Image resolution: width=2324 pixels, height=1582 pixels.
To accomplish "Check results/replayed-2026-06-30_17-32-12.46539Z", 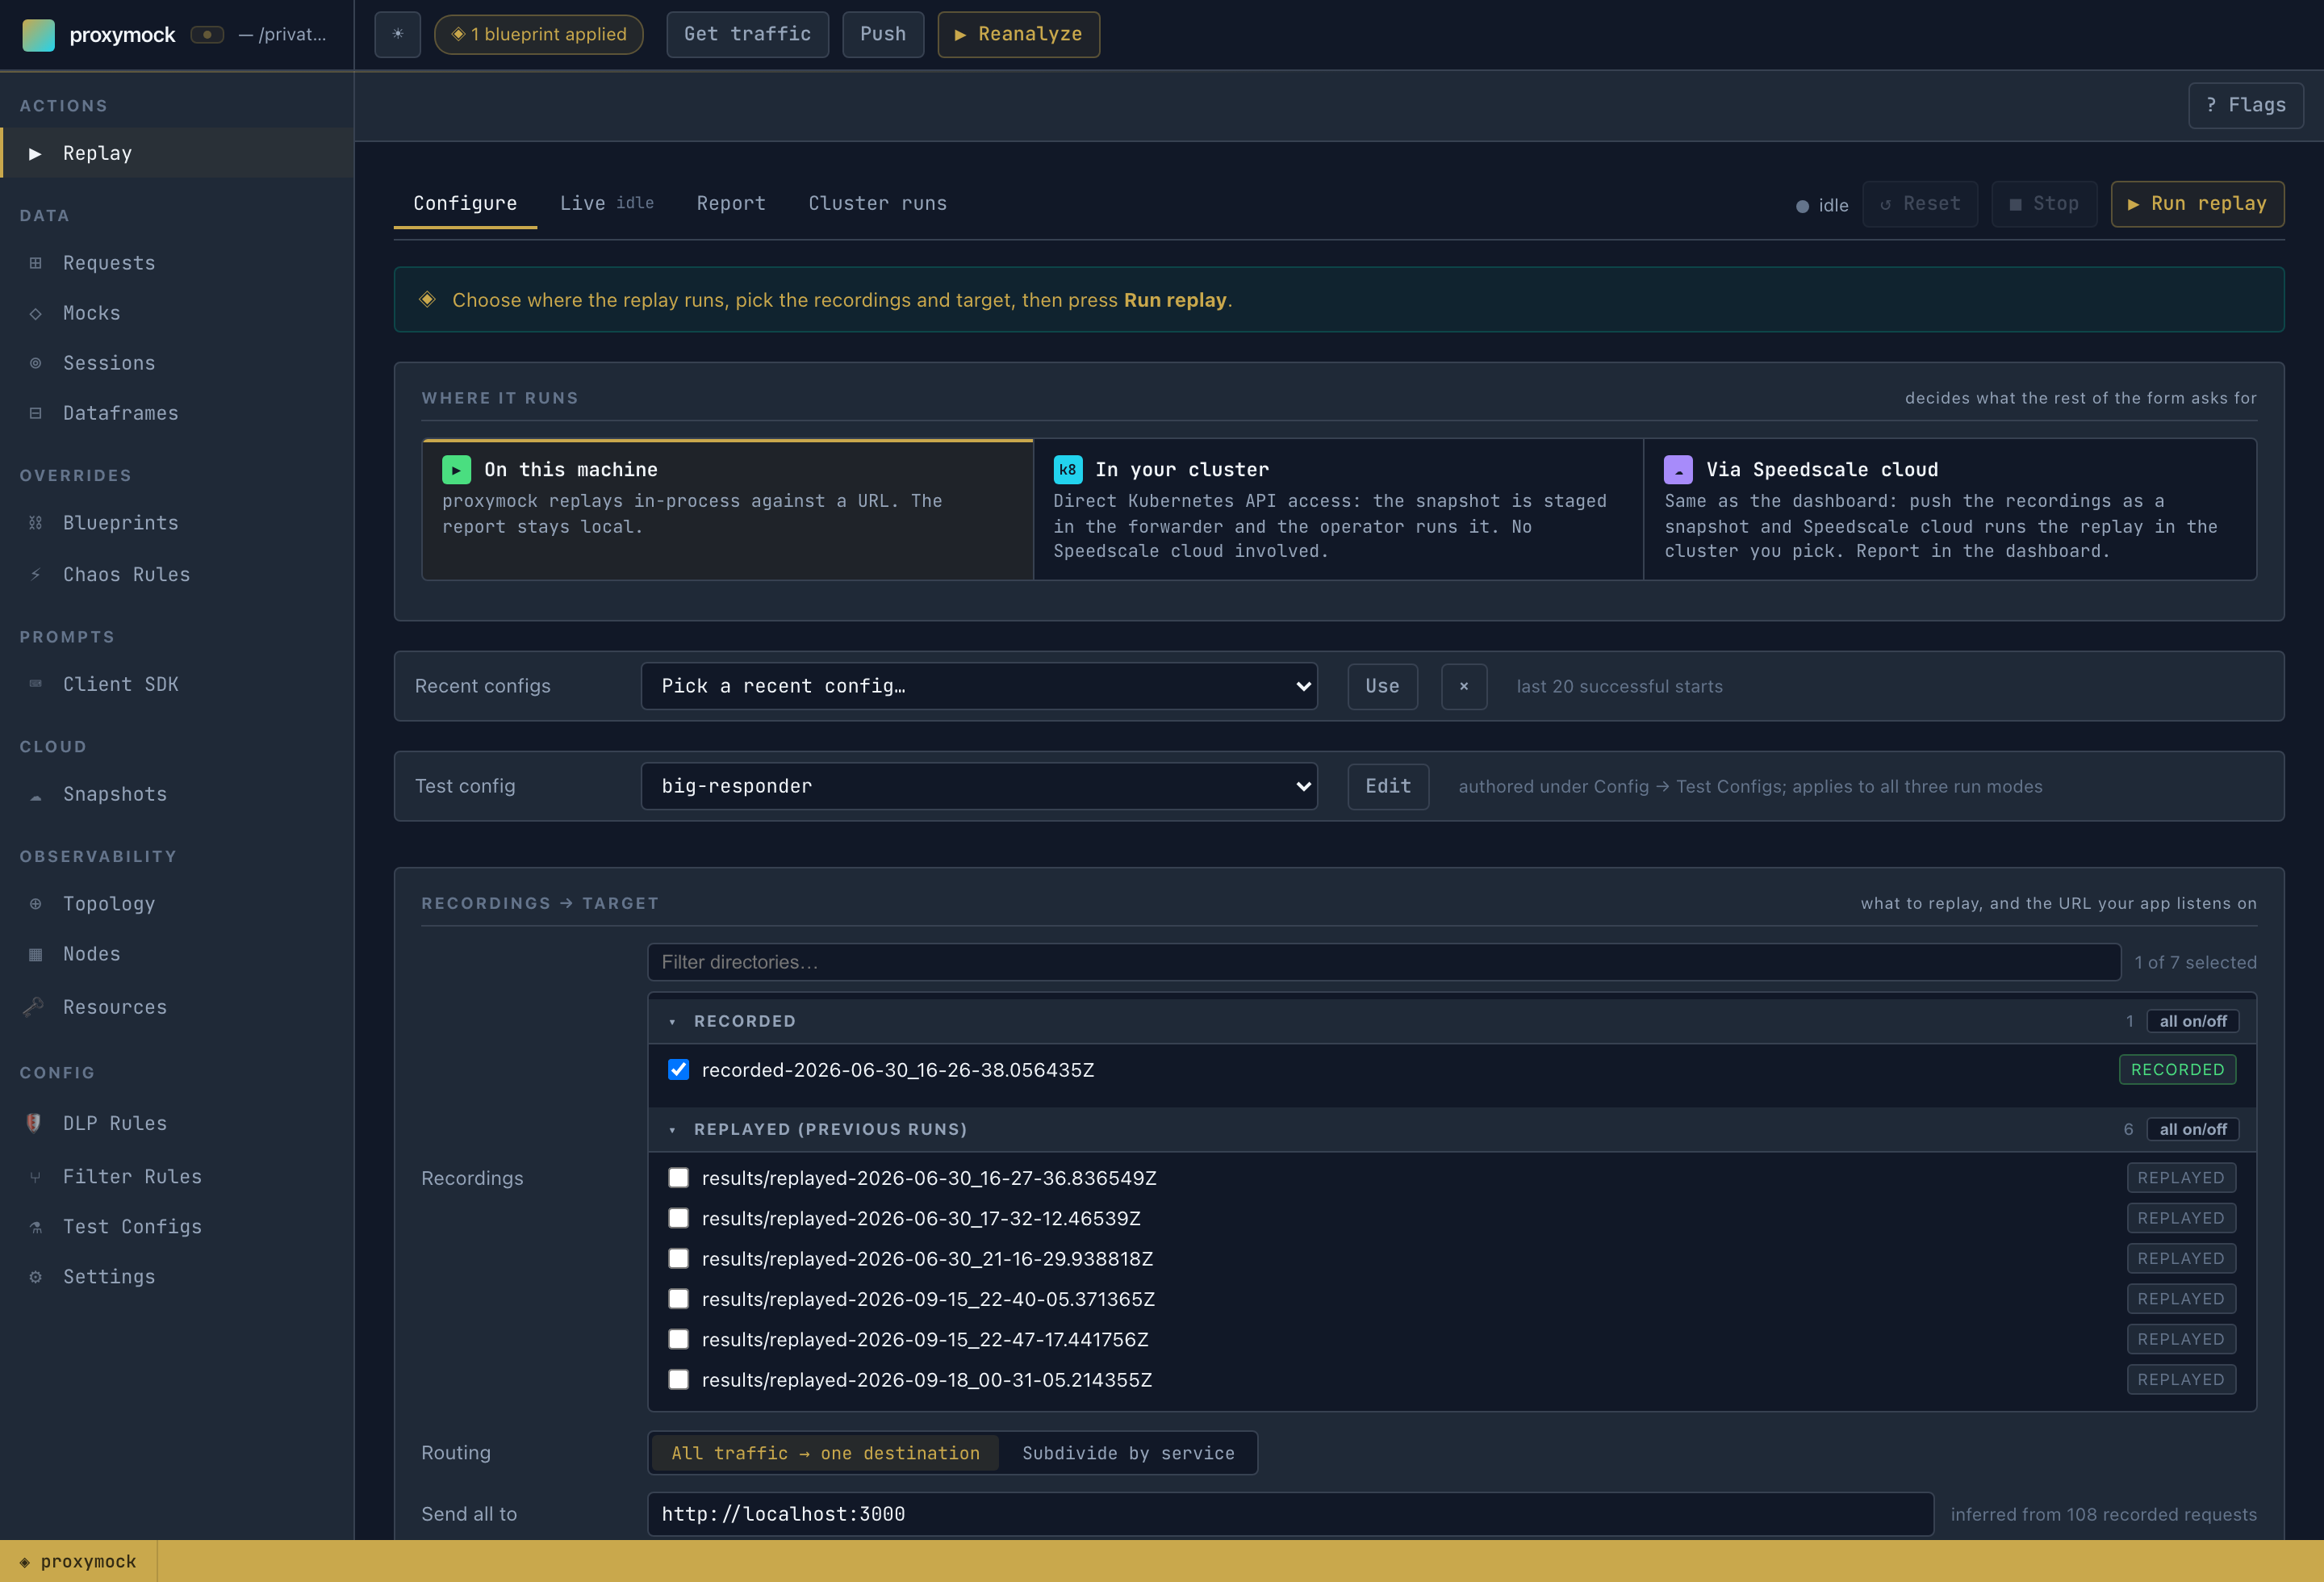I will click(x=679, y=1218).
